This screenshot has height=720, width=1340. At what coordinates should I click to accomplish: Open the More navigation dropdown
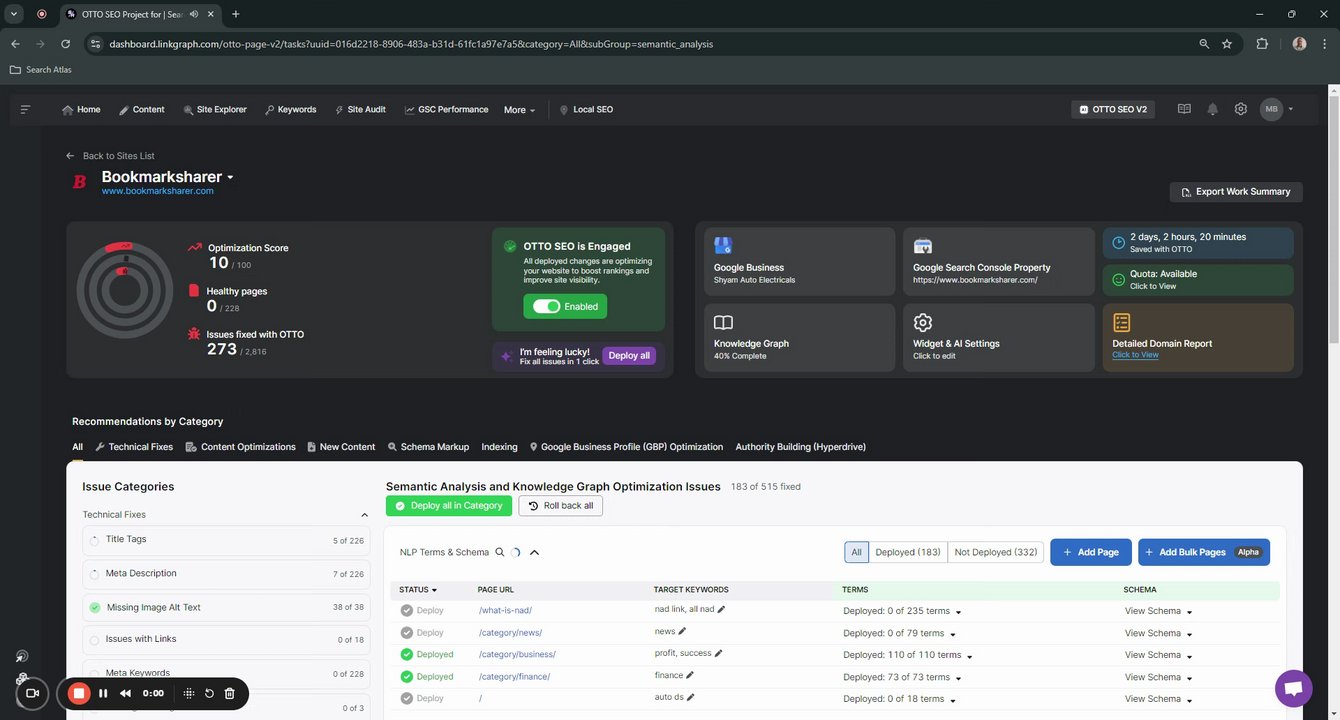pos(520,110)
